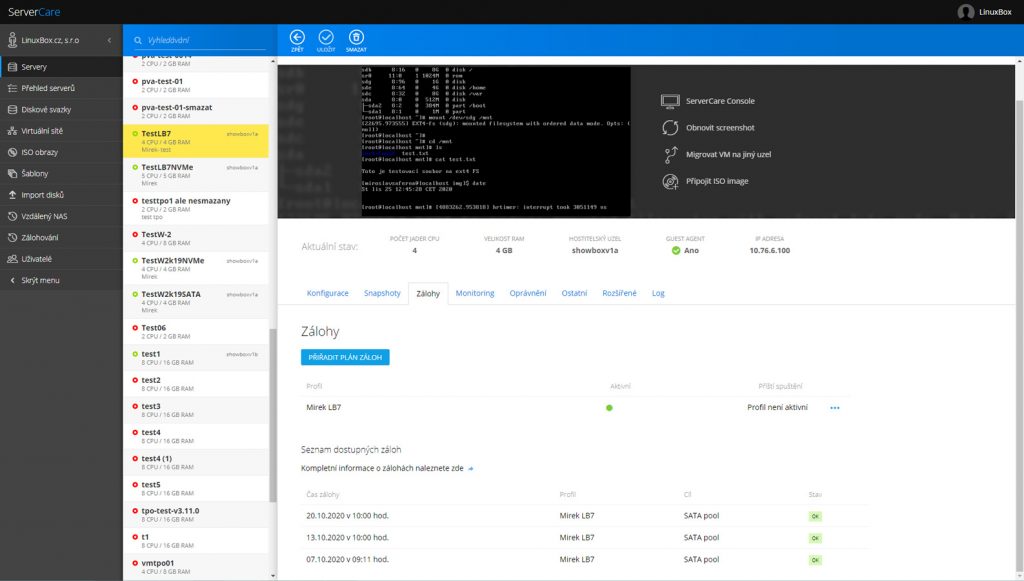Screen dimensions: 1024x581
Task: Select server pva-test-01
Action: point(196,86)
